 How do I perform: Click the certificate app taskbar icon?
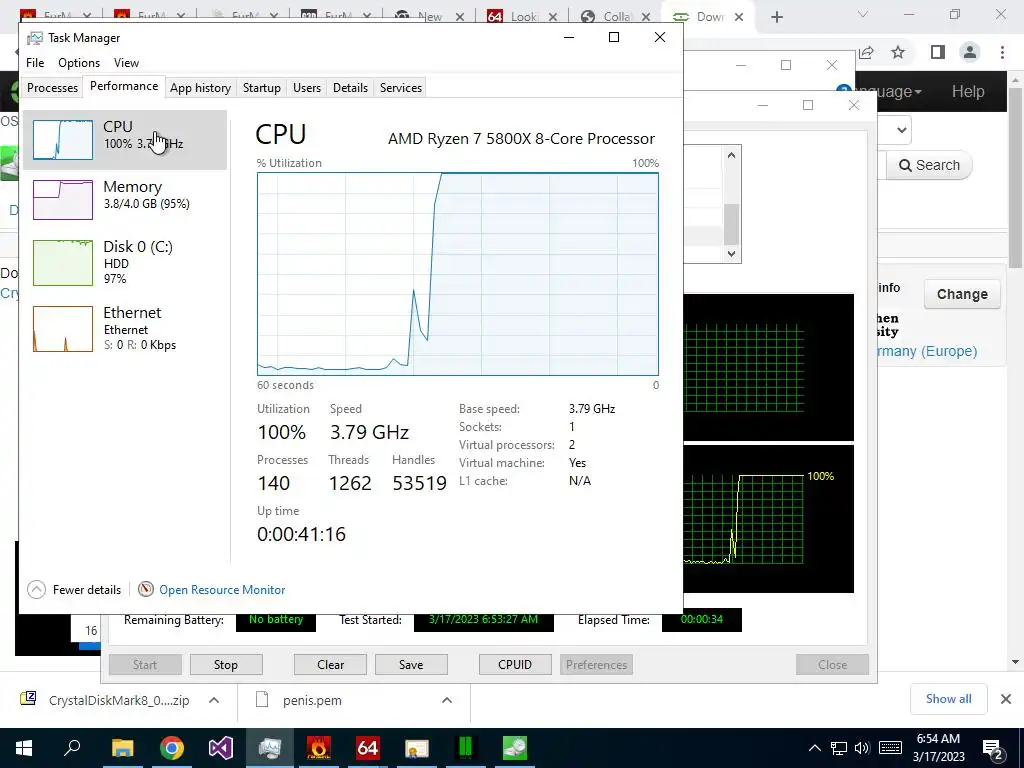pos(417,748)
